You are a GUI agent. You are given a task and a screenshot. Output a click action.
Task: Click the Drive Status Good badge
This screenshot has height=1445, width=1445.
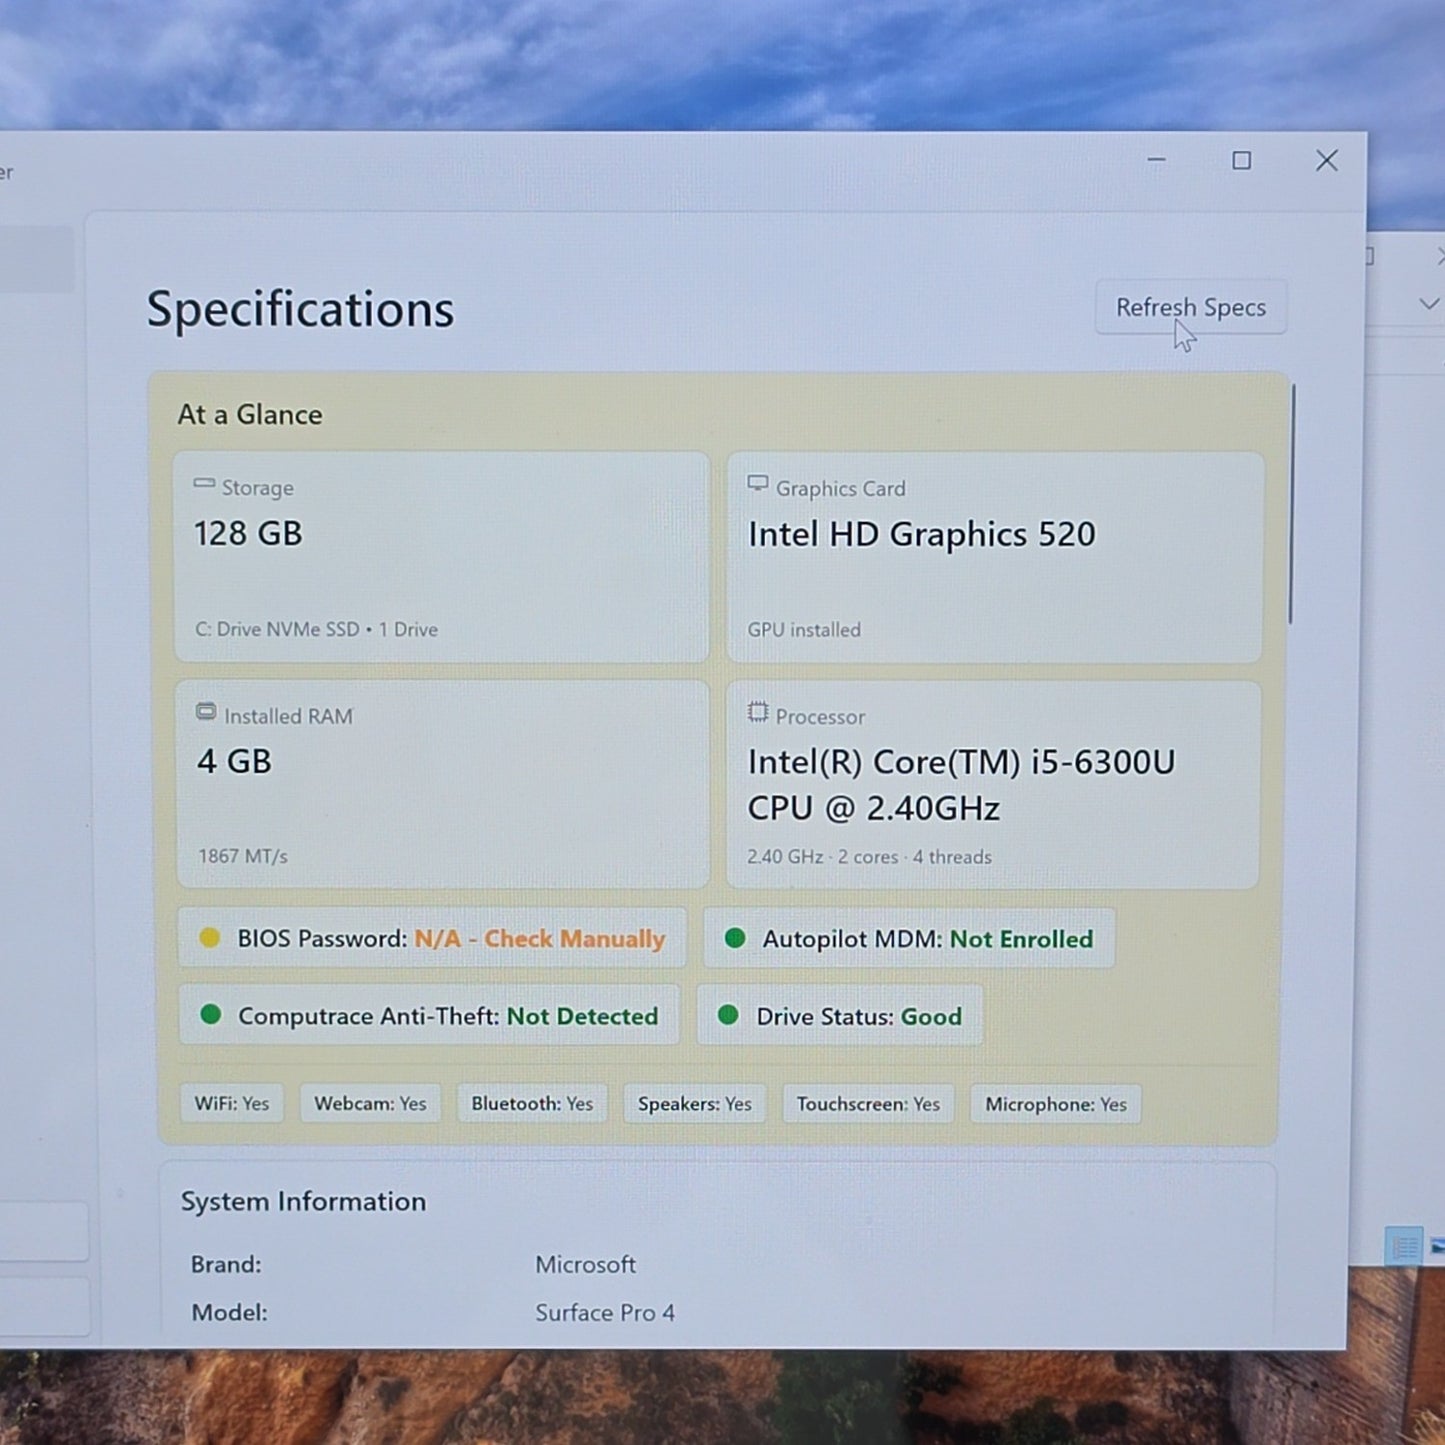pos(840,1016)
